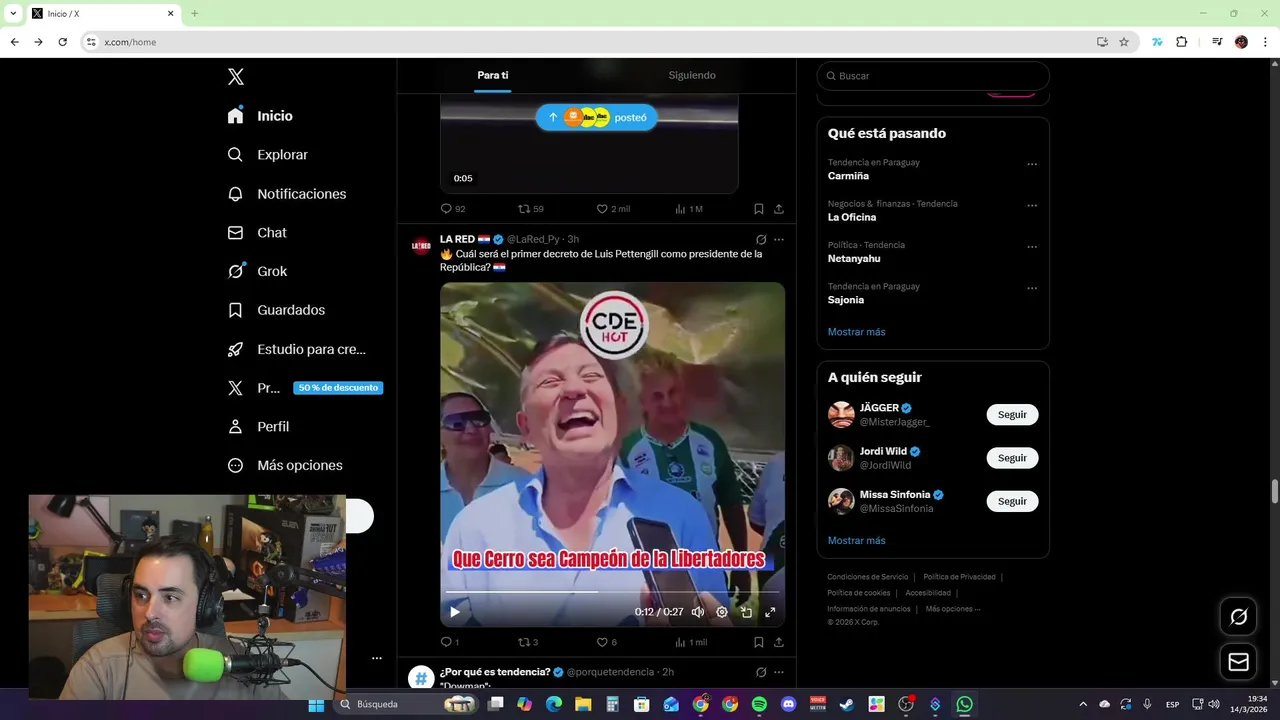Screen dimensions: 1280x720
Task: Bookmark this page with the star
Action: pos(1124,42)
